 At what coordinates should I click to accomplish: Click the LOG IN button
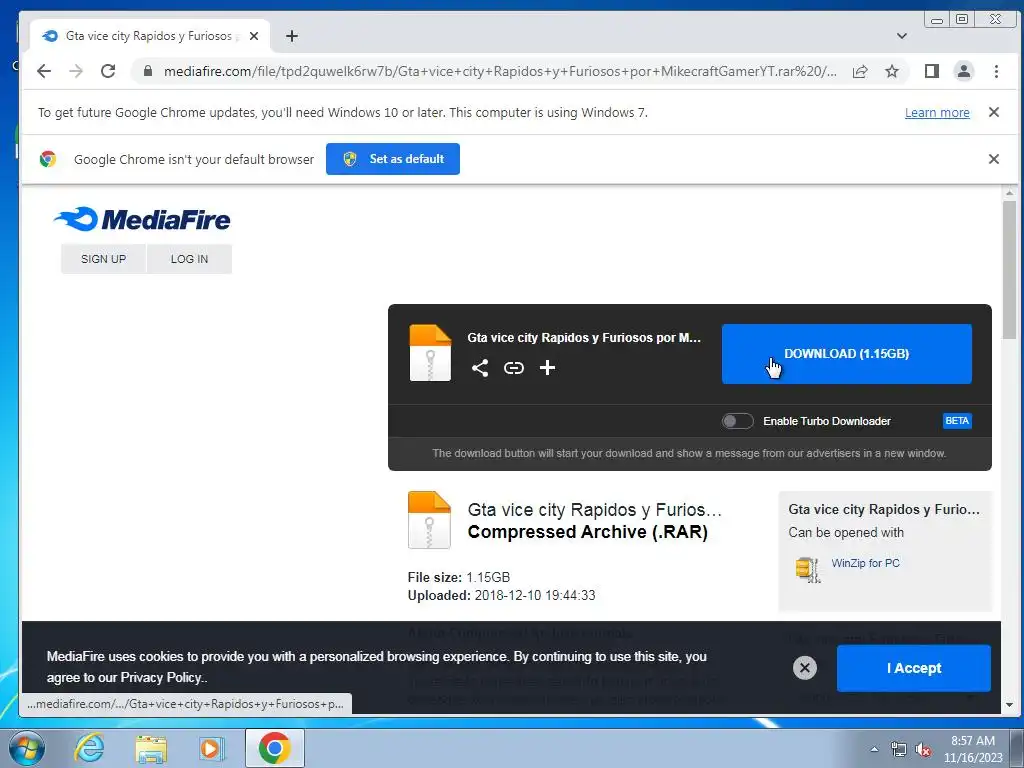(189, 259)
